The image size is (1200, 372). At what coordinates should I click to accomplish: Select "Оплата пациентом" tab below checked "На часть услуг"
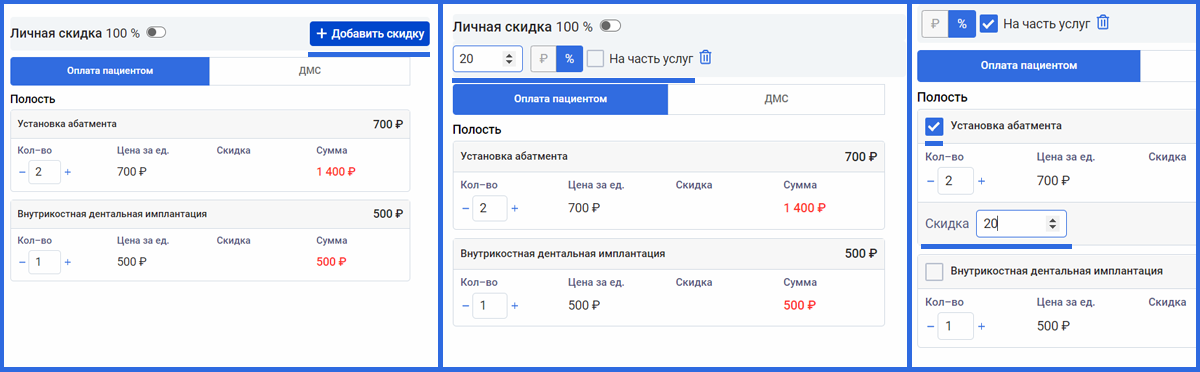point(1029,65)
